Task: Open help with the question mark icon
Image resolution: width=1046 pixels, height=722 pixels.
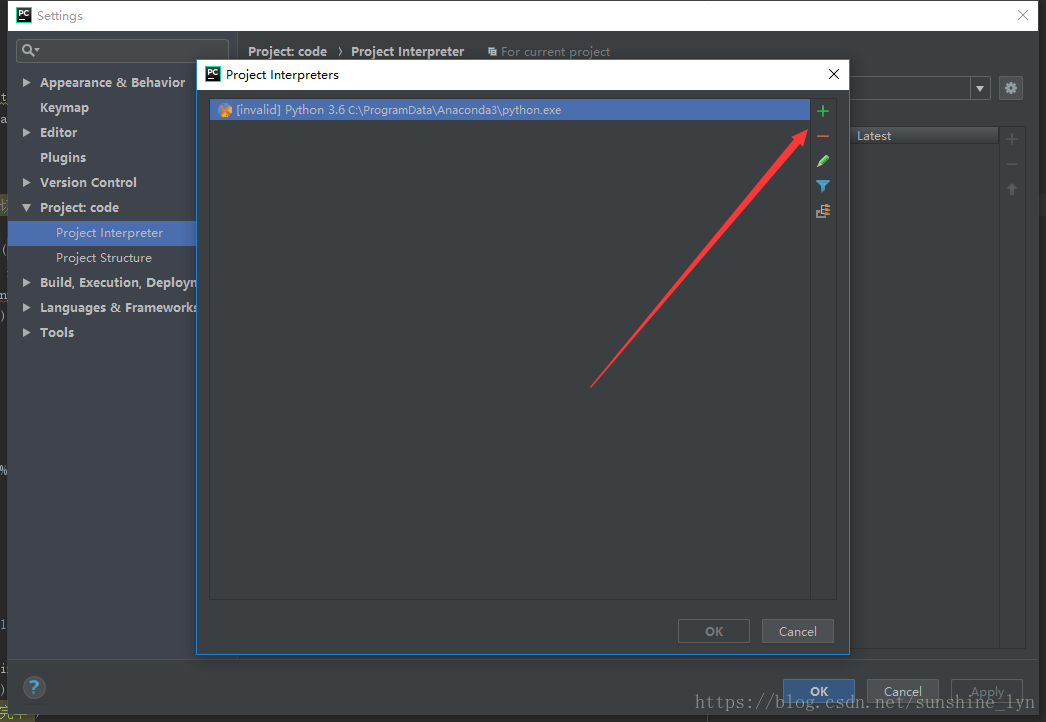Action: point(34,687)
